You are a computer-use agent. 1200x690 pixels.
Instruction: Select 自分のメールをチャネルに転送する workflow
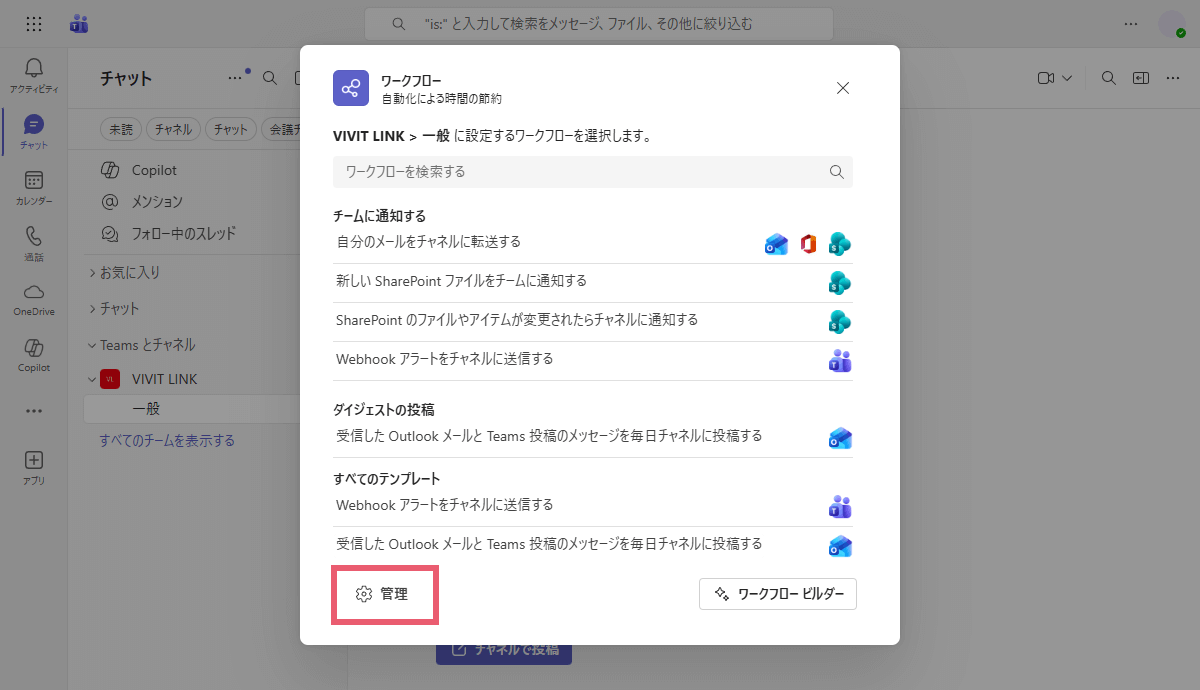coord(429,242)
